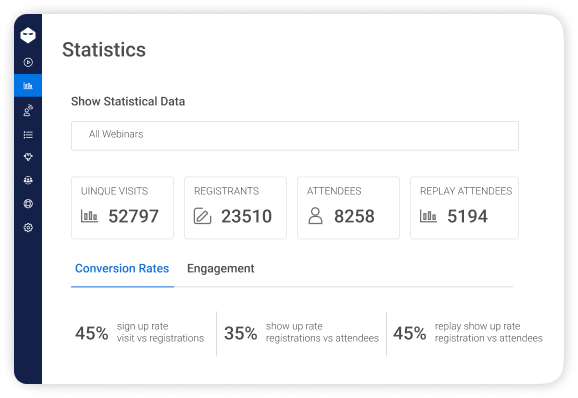
Task: Select the Conversion Rates tab
Action: (x=122, y=268)
